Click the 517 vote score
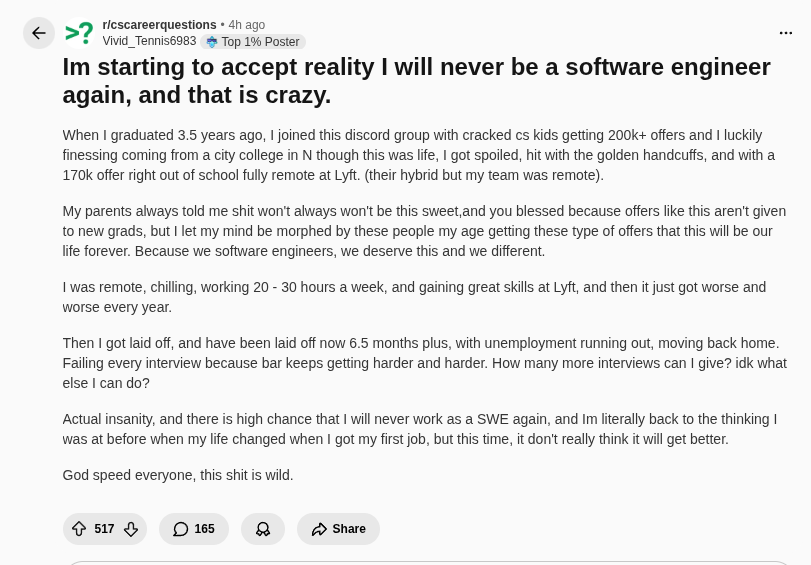This screenshot has width=811, height=565. (x=104, y=529)
